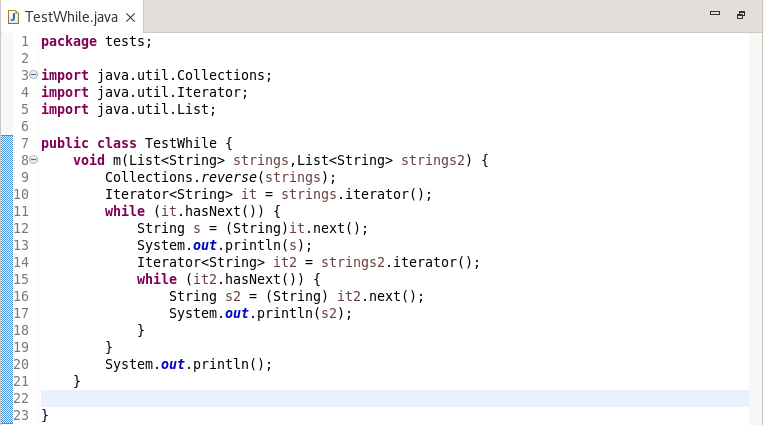Image resolution: width=764 pixels, height=425 pixels.
Task: Click 'package' keyword on line 1
Action: pyautogui.click(x=69, y=42)
